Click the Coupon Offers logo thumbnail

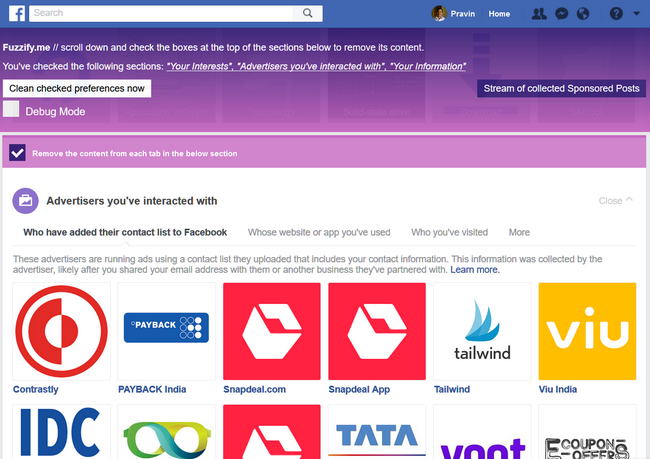pos(587,432)
